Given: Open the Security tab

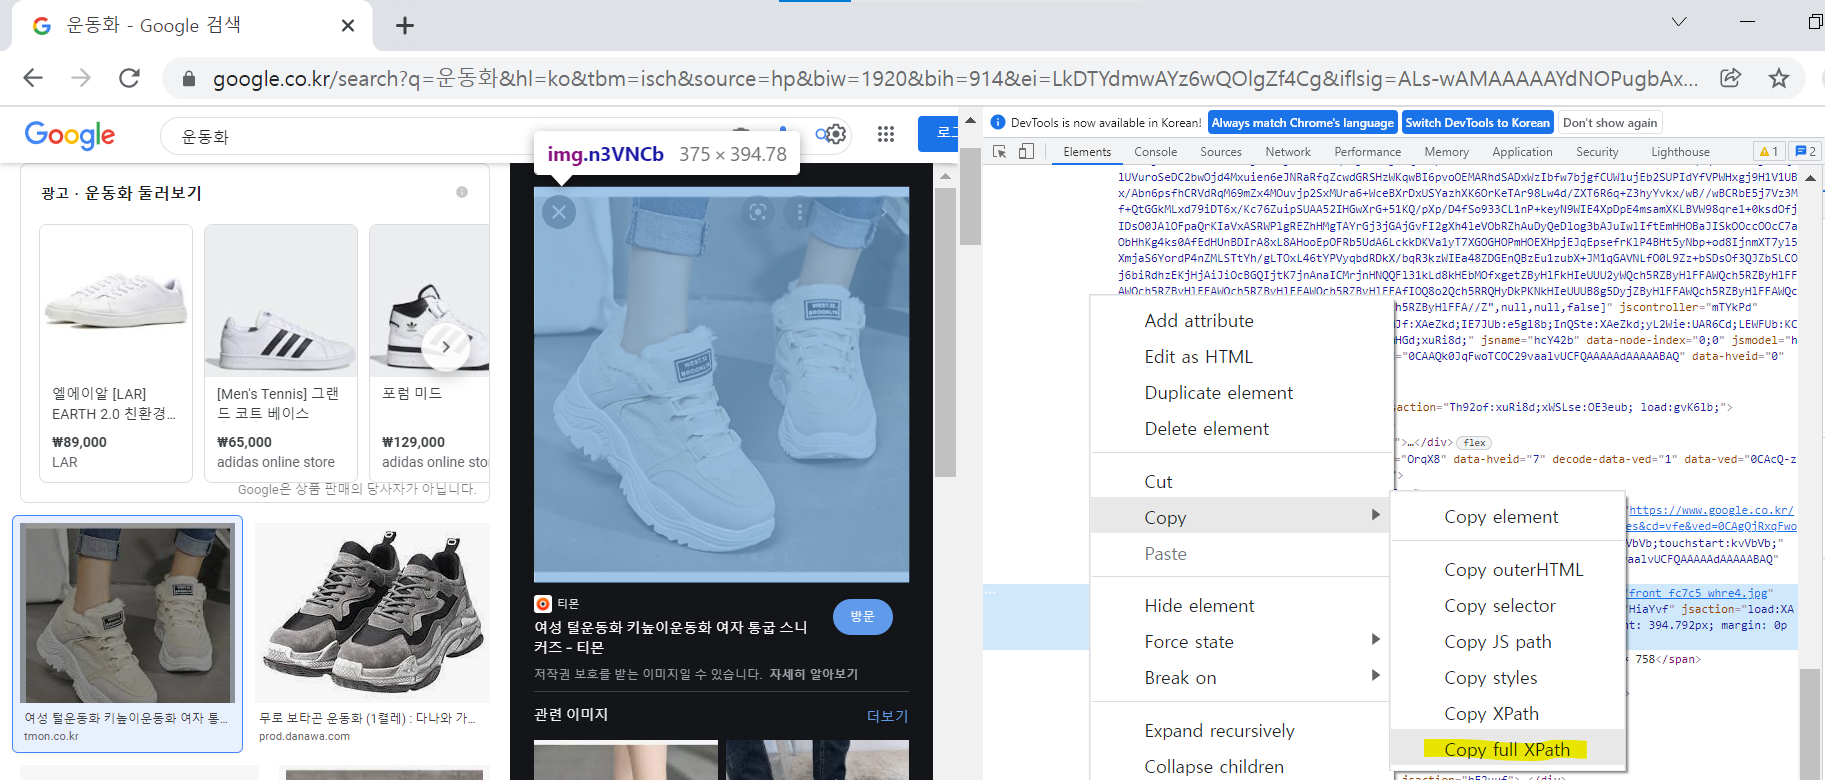Looking at the screenshot, I should (x=1597, y=152).
